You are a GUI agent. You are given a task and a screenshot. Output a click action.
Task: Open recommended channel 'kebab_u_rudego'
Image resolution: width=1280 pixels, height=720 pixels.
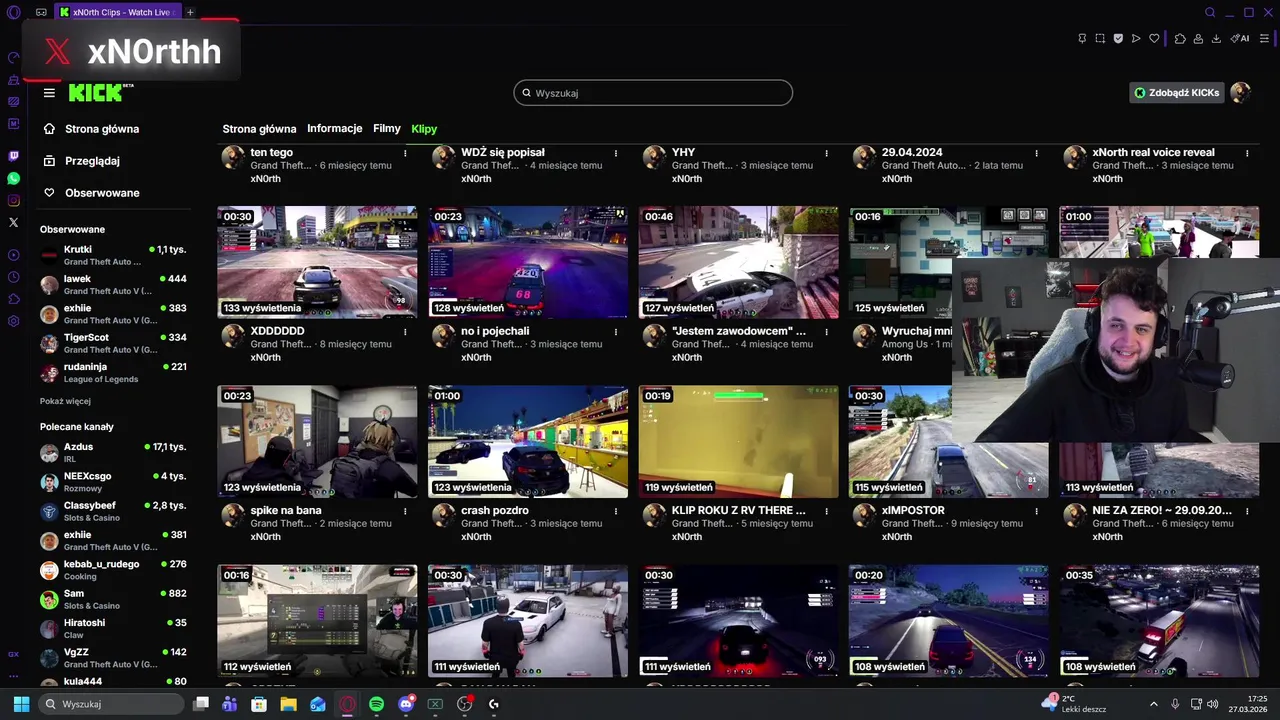113,570
